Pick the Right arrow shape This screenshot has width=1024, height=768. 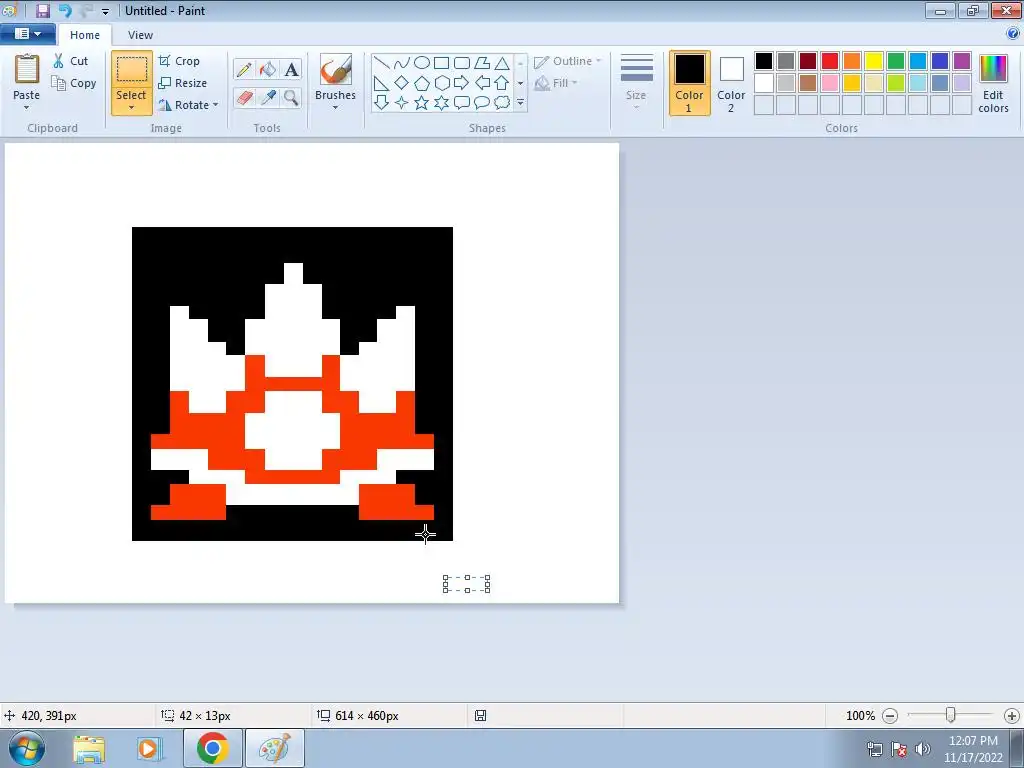tap(462, 83)
